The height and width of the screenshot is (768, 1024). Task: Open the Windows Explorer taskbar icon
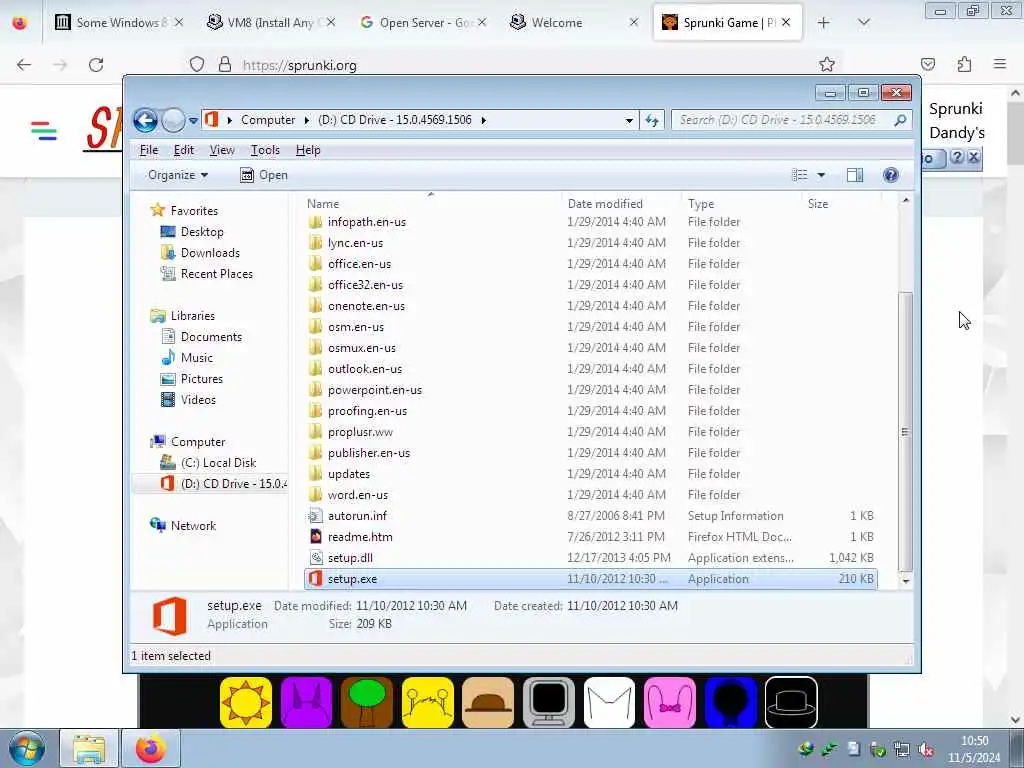coord(89,748)
